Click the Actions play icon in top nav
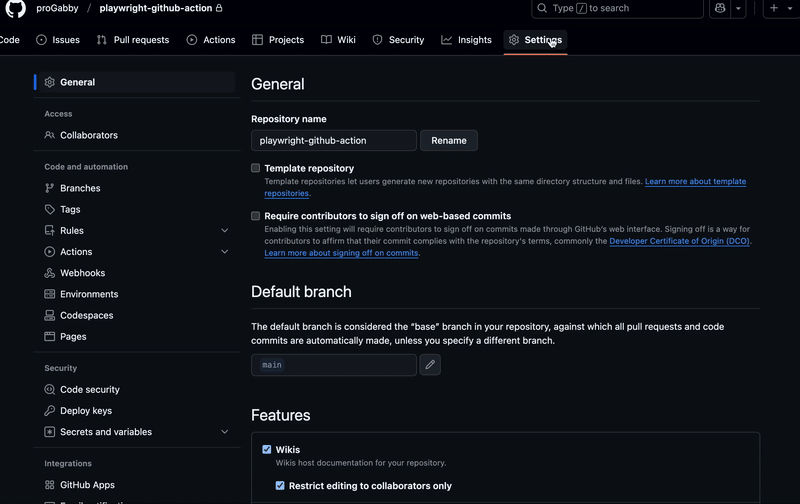The width and height of the screenshot is (800, 504). pyautogui.click(x=192, y=40)
